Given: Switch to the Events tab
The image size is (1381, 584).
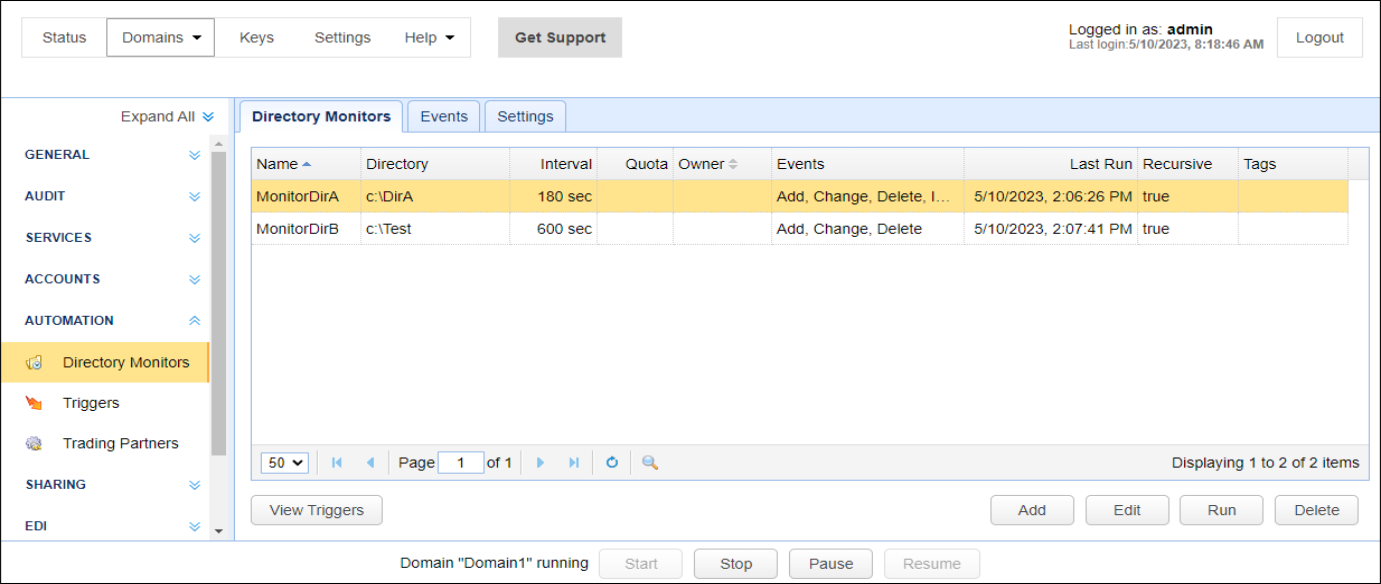Looking at the screenshot, I should [x=444, y=117].
